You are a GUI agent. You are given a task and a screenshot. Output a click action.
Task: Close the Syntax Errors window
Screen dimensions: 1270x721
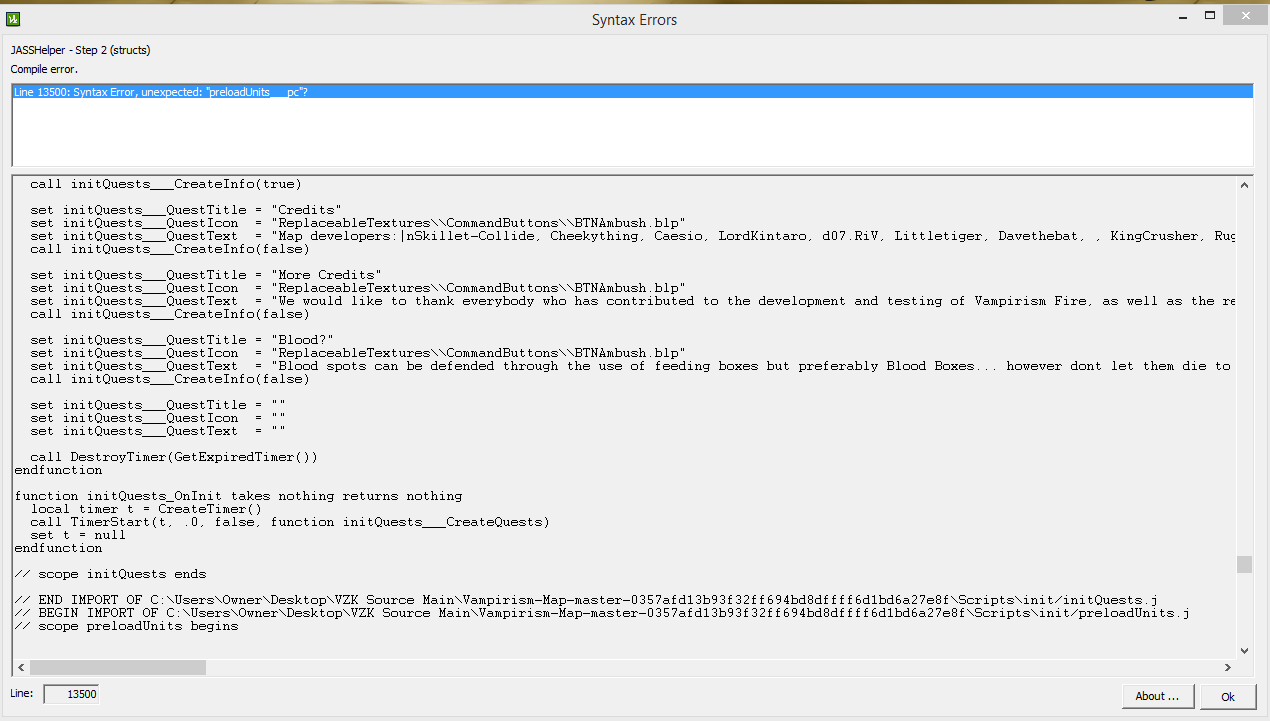[x=1244, y=15]
